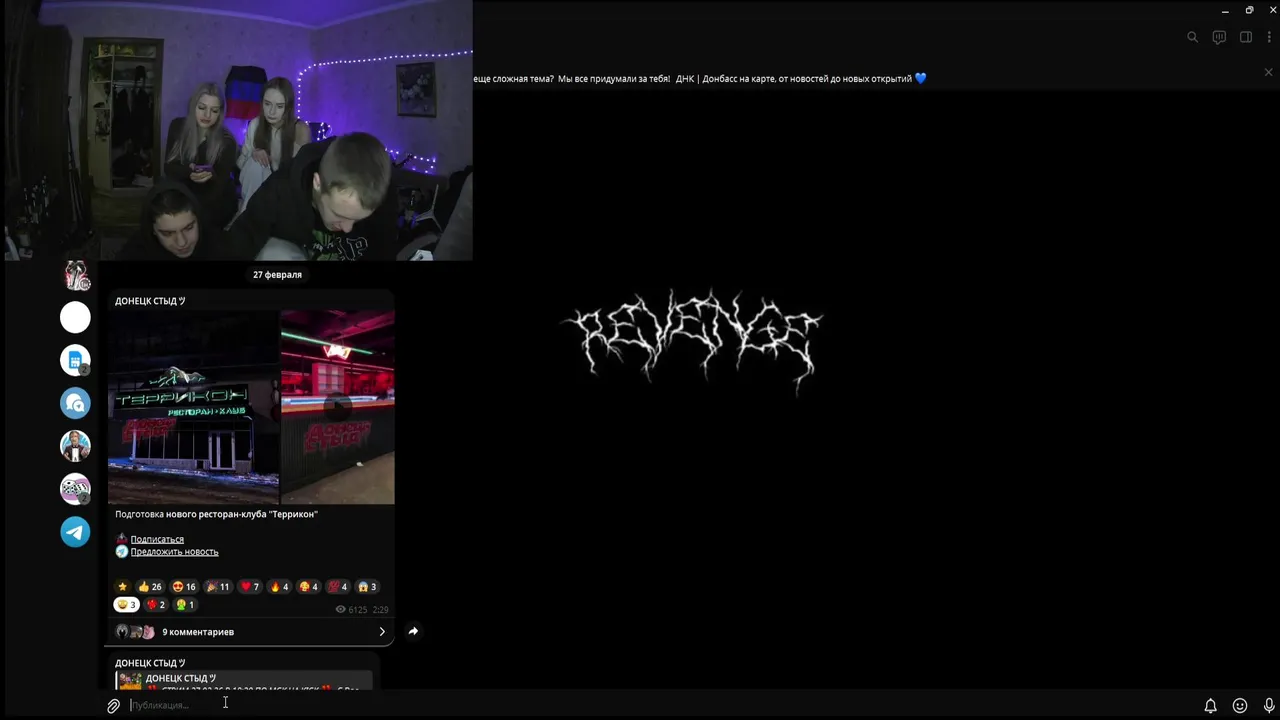The image size is (1280, 720).
Task: Dismiss the sponsored banner with the X
Action: pos(1269,72)
